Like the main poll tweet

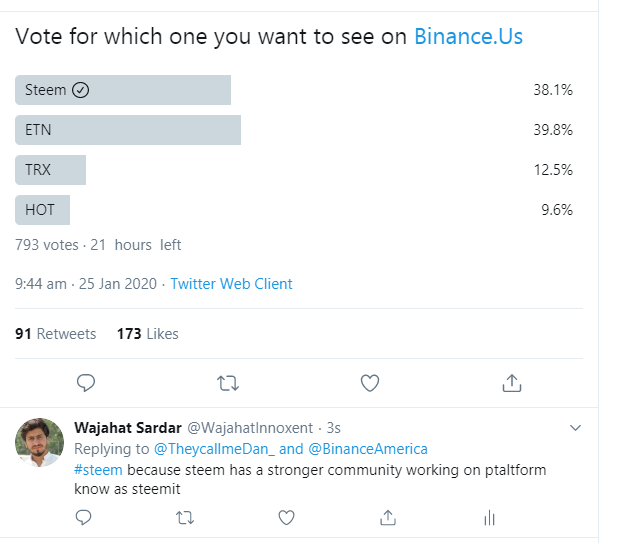point(370,383)
